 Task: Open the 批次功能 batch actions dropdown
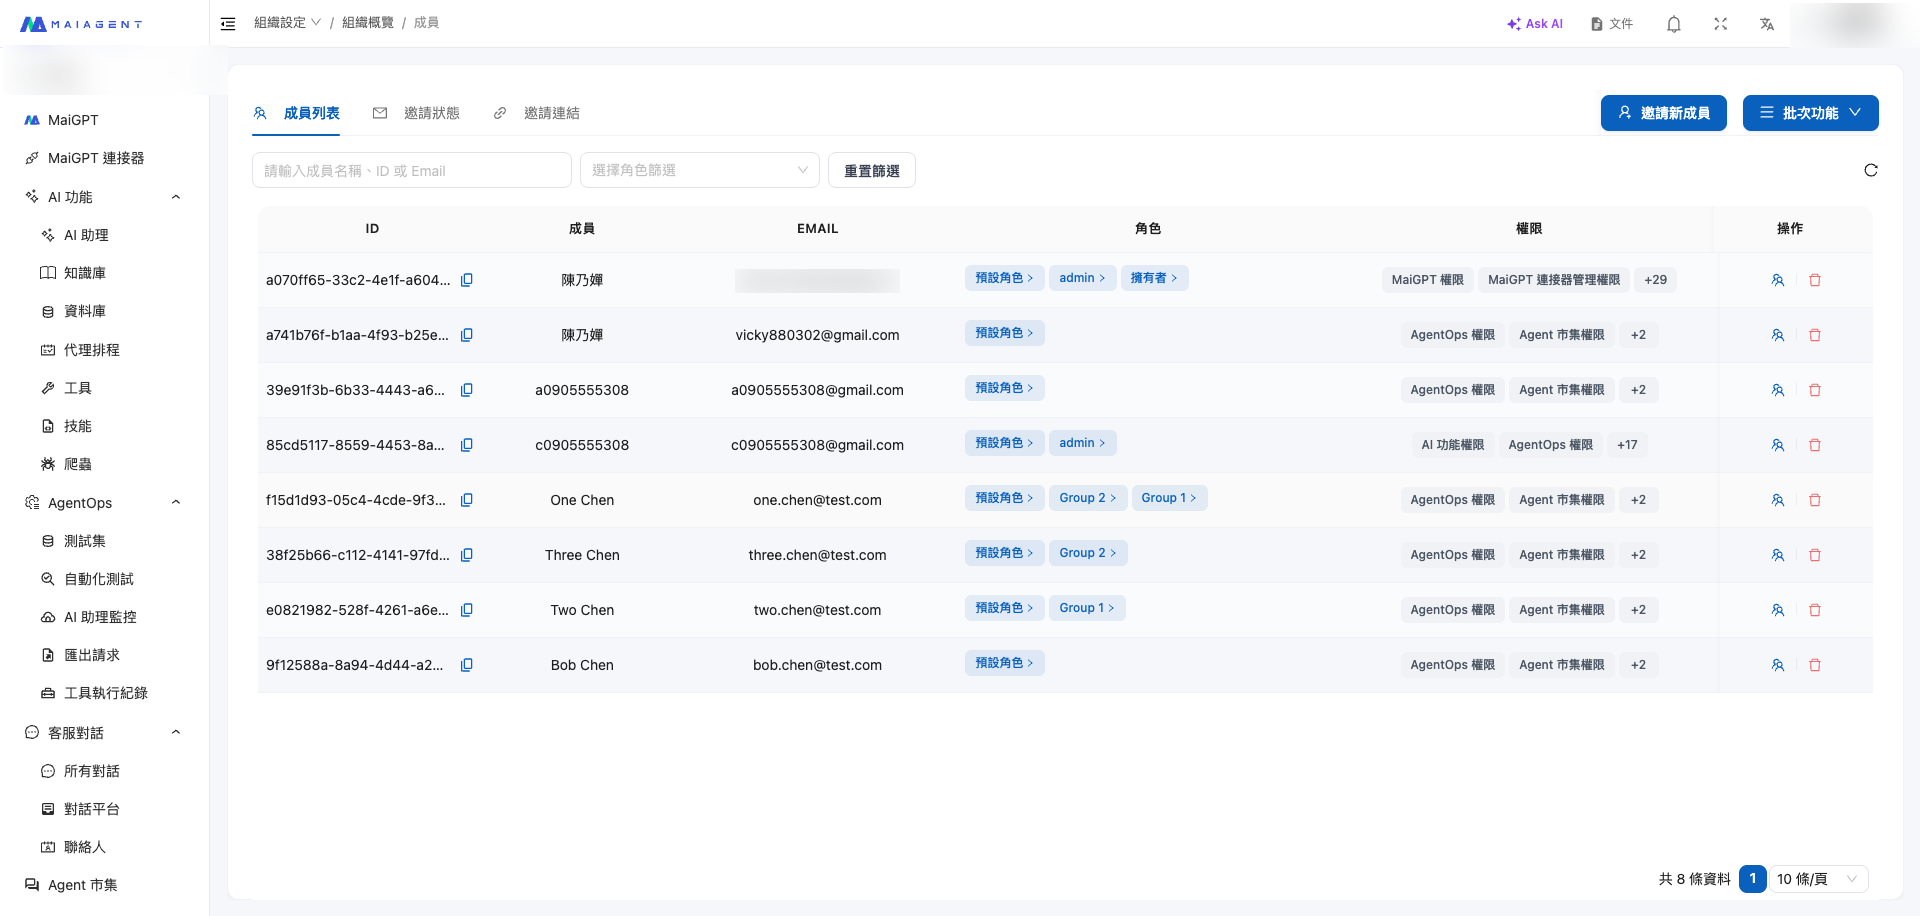tap(1810, 113)
